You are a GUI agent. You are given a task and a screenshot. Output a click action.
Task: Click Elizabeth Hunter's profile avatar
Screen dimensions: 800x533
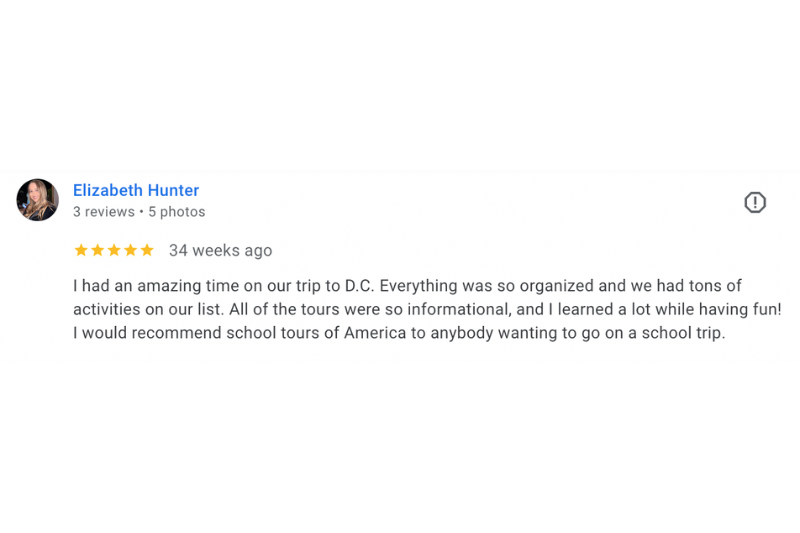click(38, 200)
